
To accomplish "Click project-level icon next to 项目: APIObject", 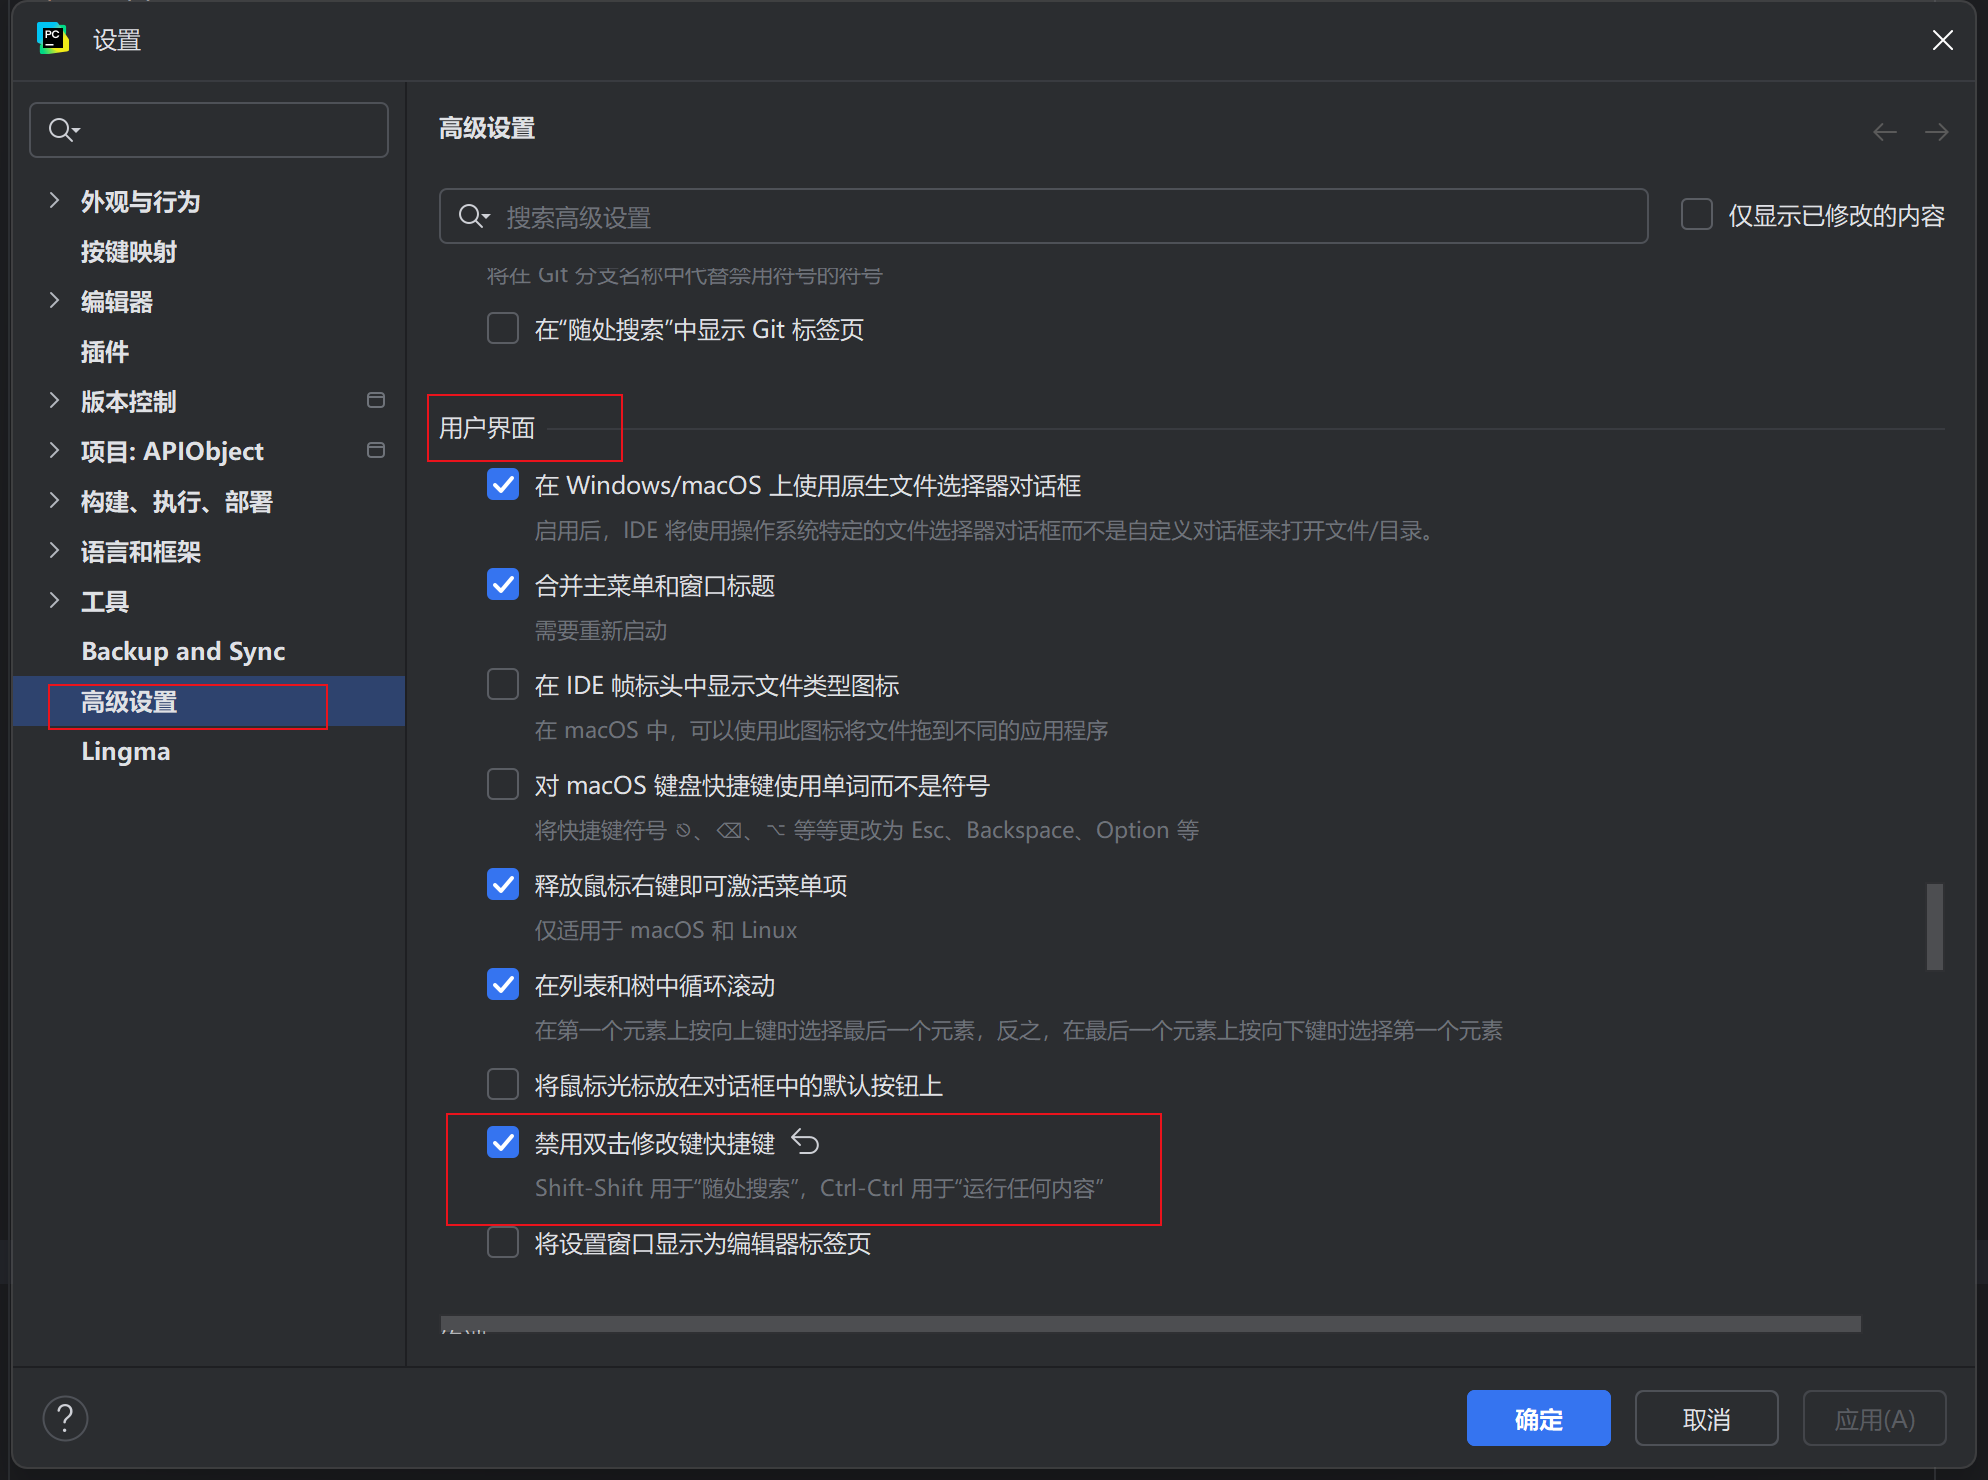I will pyautogui.click(x=376, y=451).
